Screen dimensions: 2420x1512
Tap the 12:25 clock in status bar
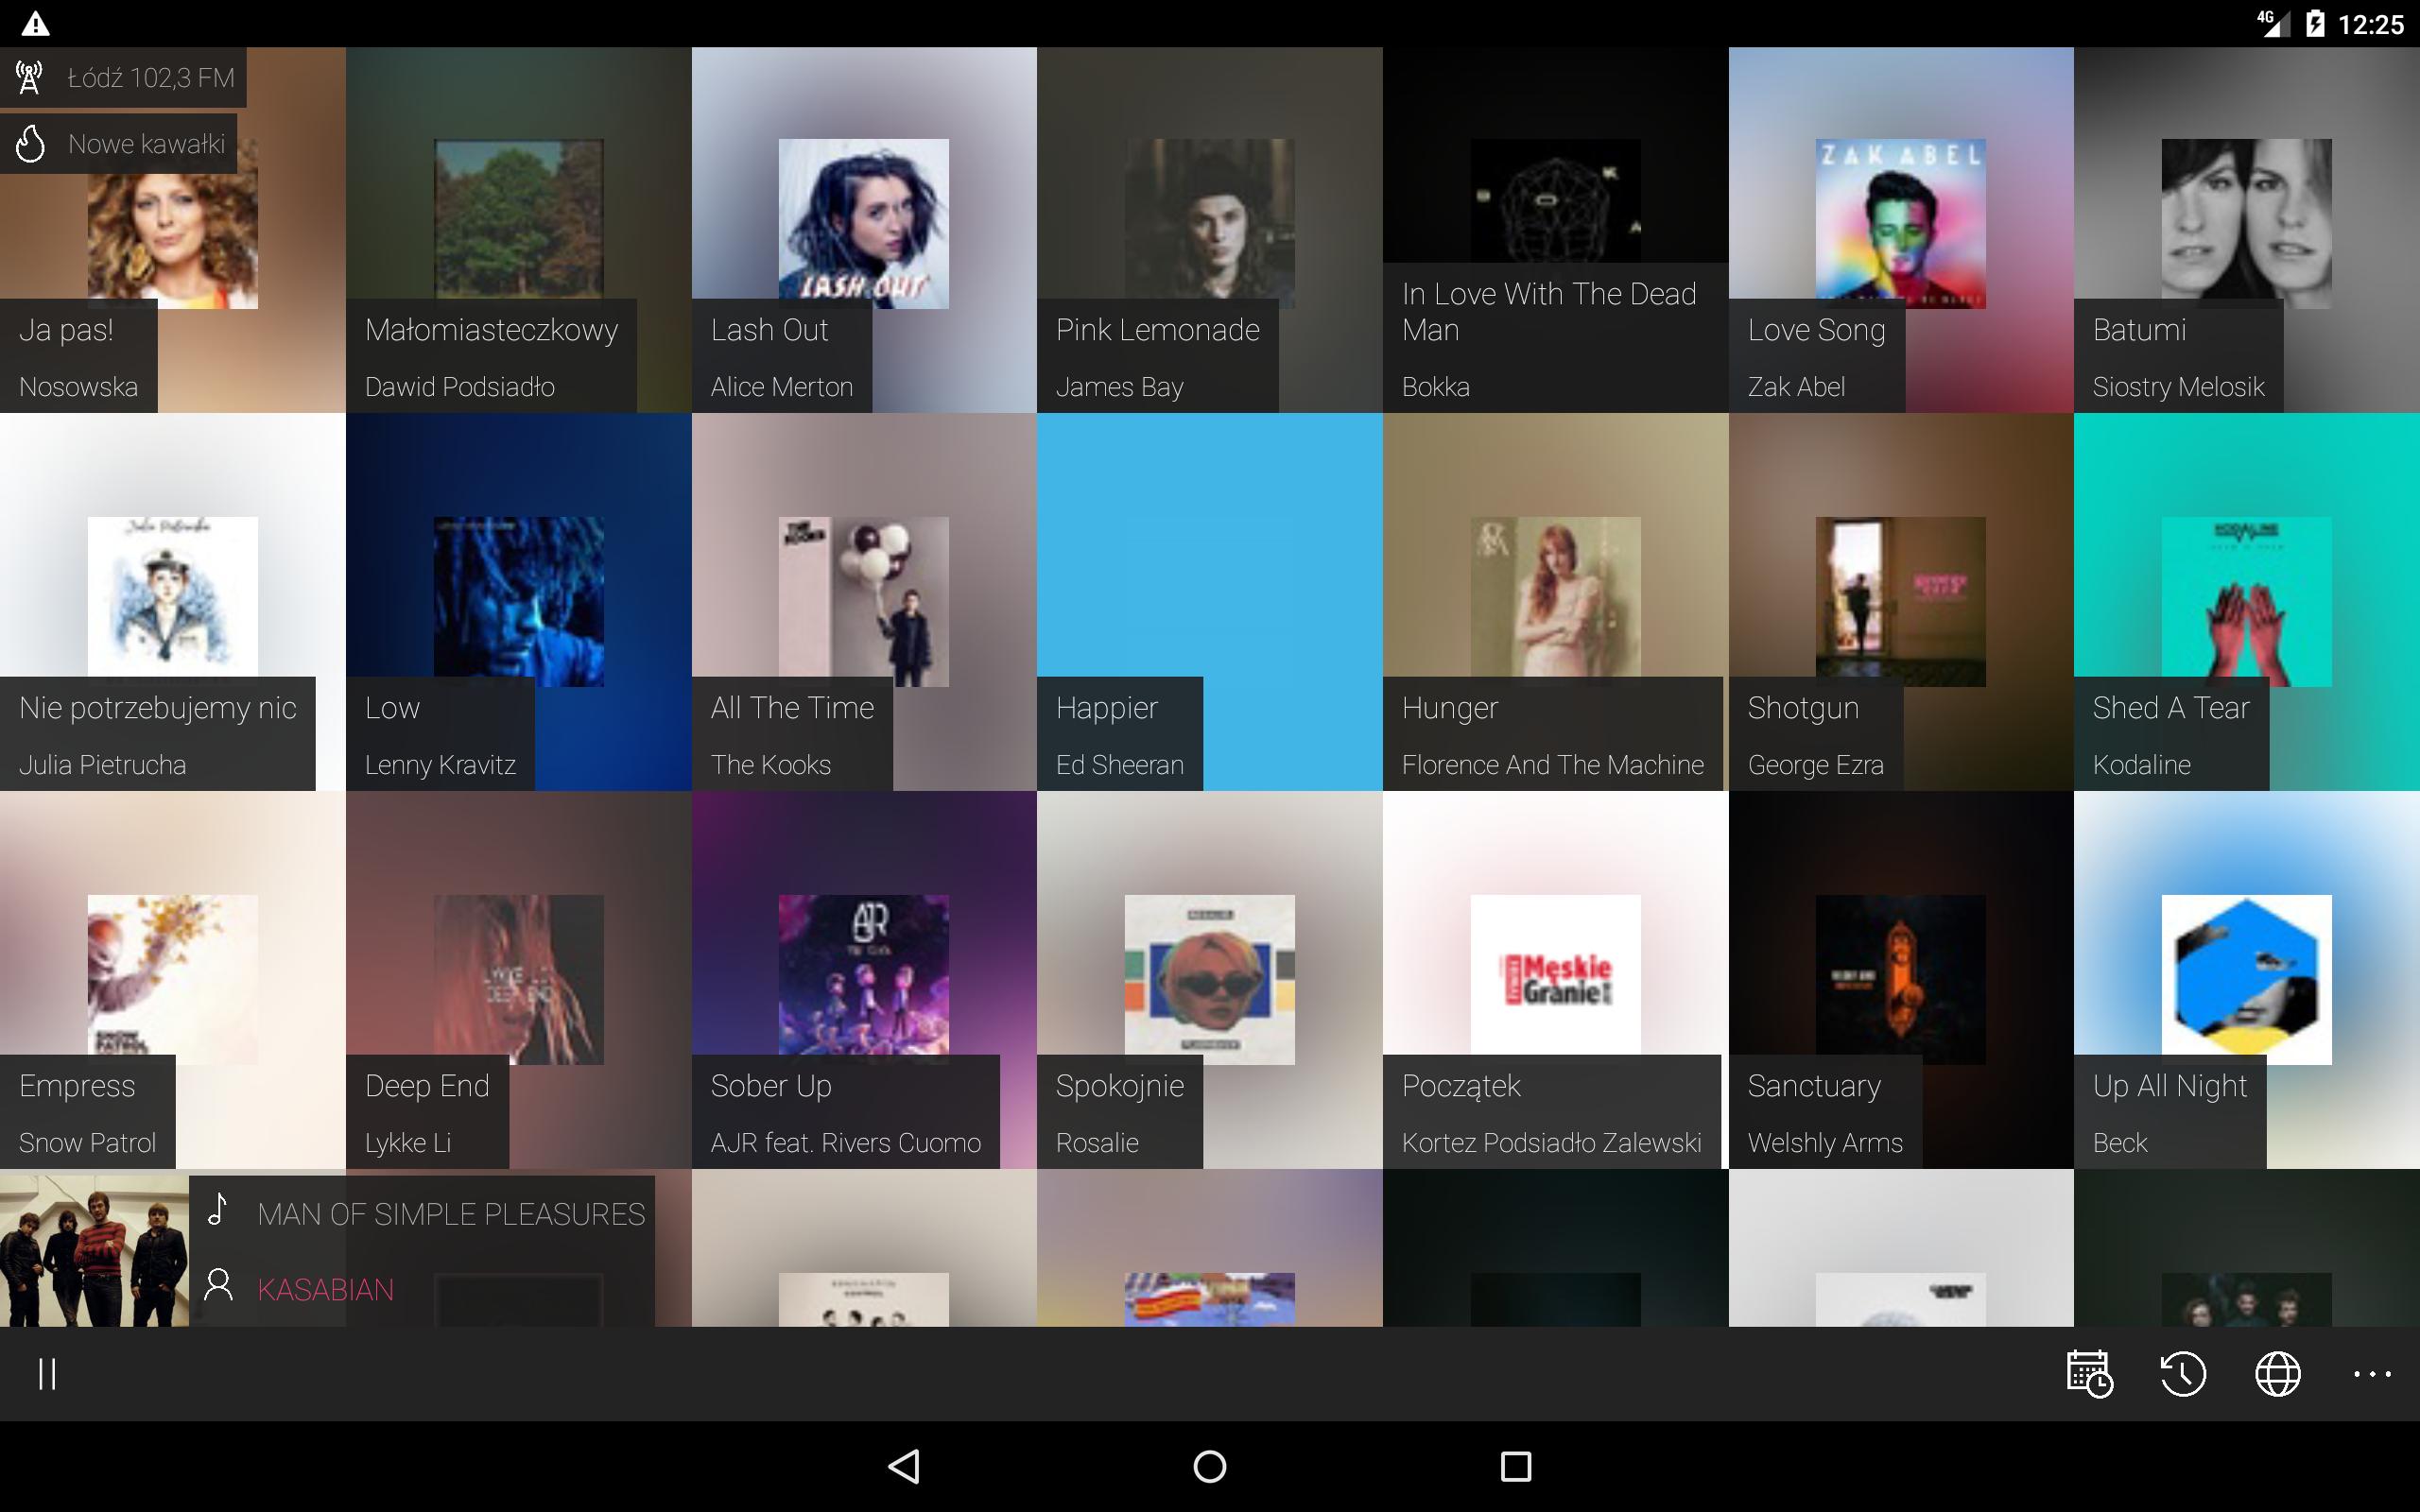coord(2371,24)
